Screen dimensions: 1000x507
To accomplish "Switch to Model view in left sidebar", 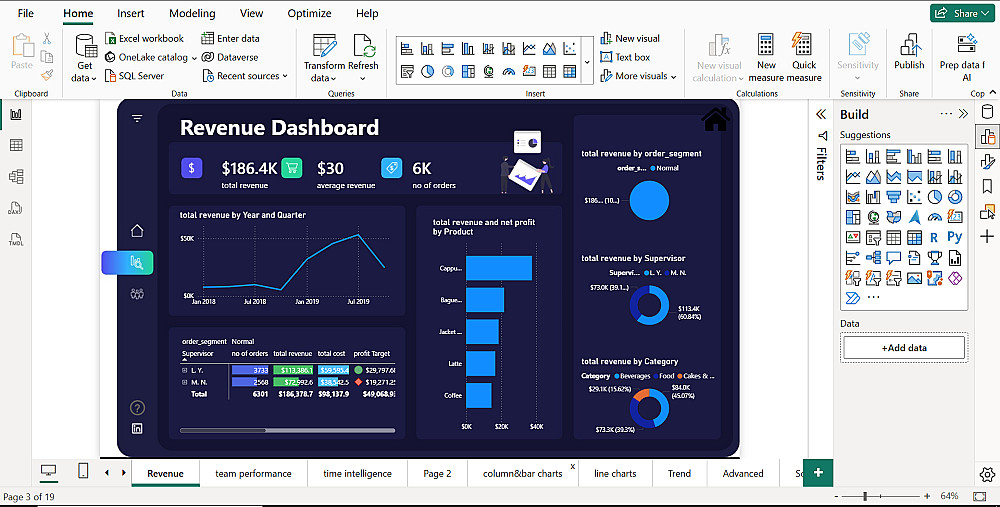I will (x=16, y=176).
